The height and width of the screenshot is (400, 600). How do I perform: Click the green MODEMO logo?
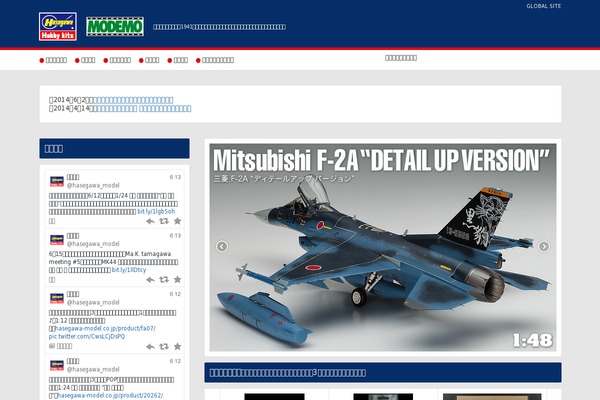pos(115,26)
